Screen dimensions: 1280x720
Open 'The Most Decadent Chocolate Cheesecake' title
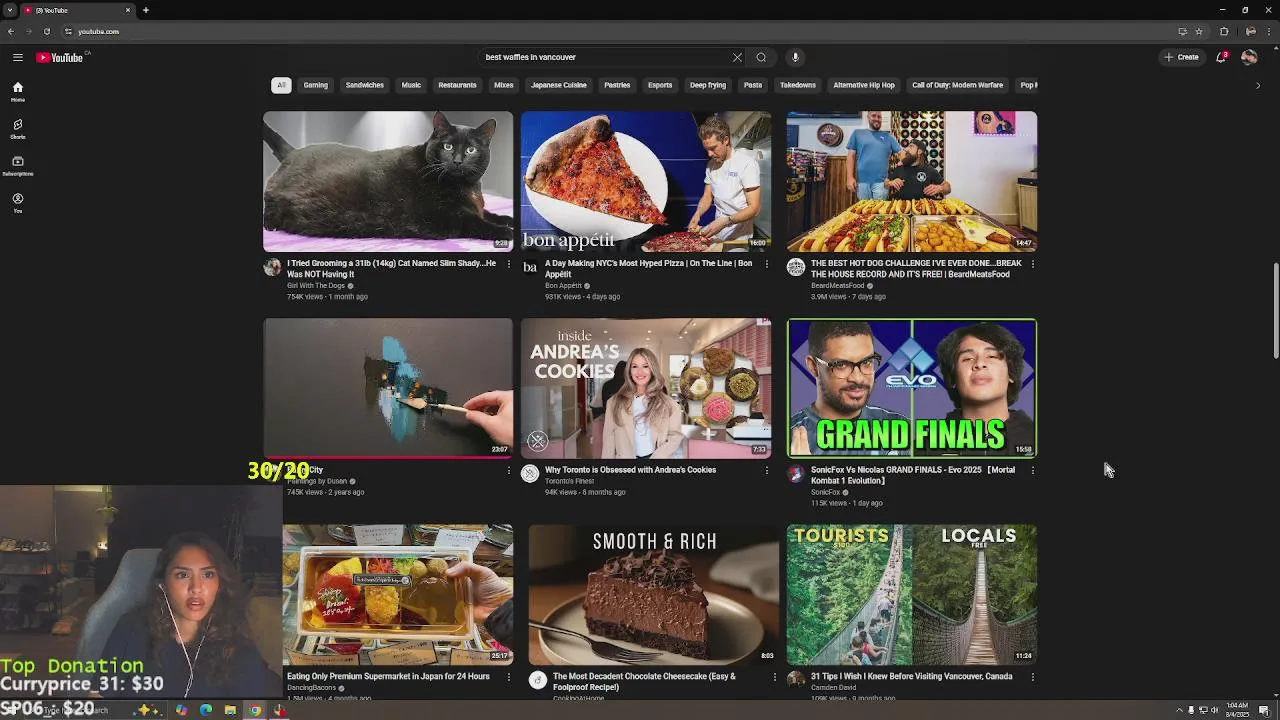644,682
